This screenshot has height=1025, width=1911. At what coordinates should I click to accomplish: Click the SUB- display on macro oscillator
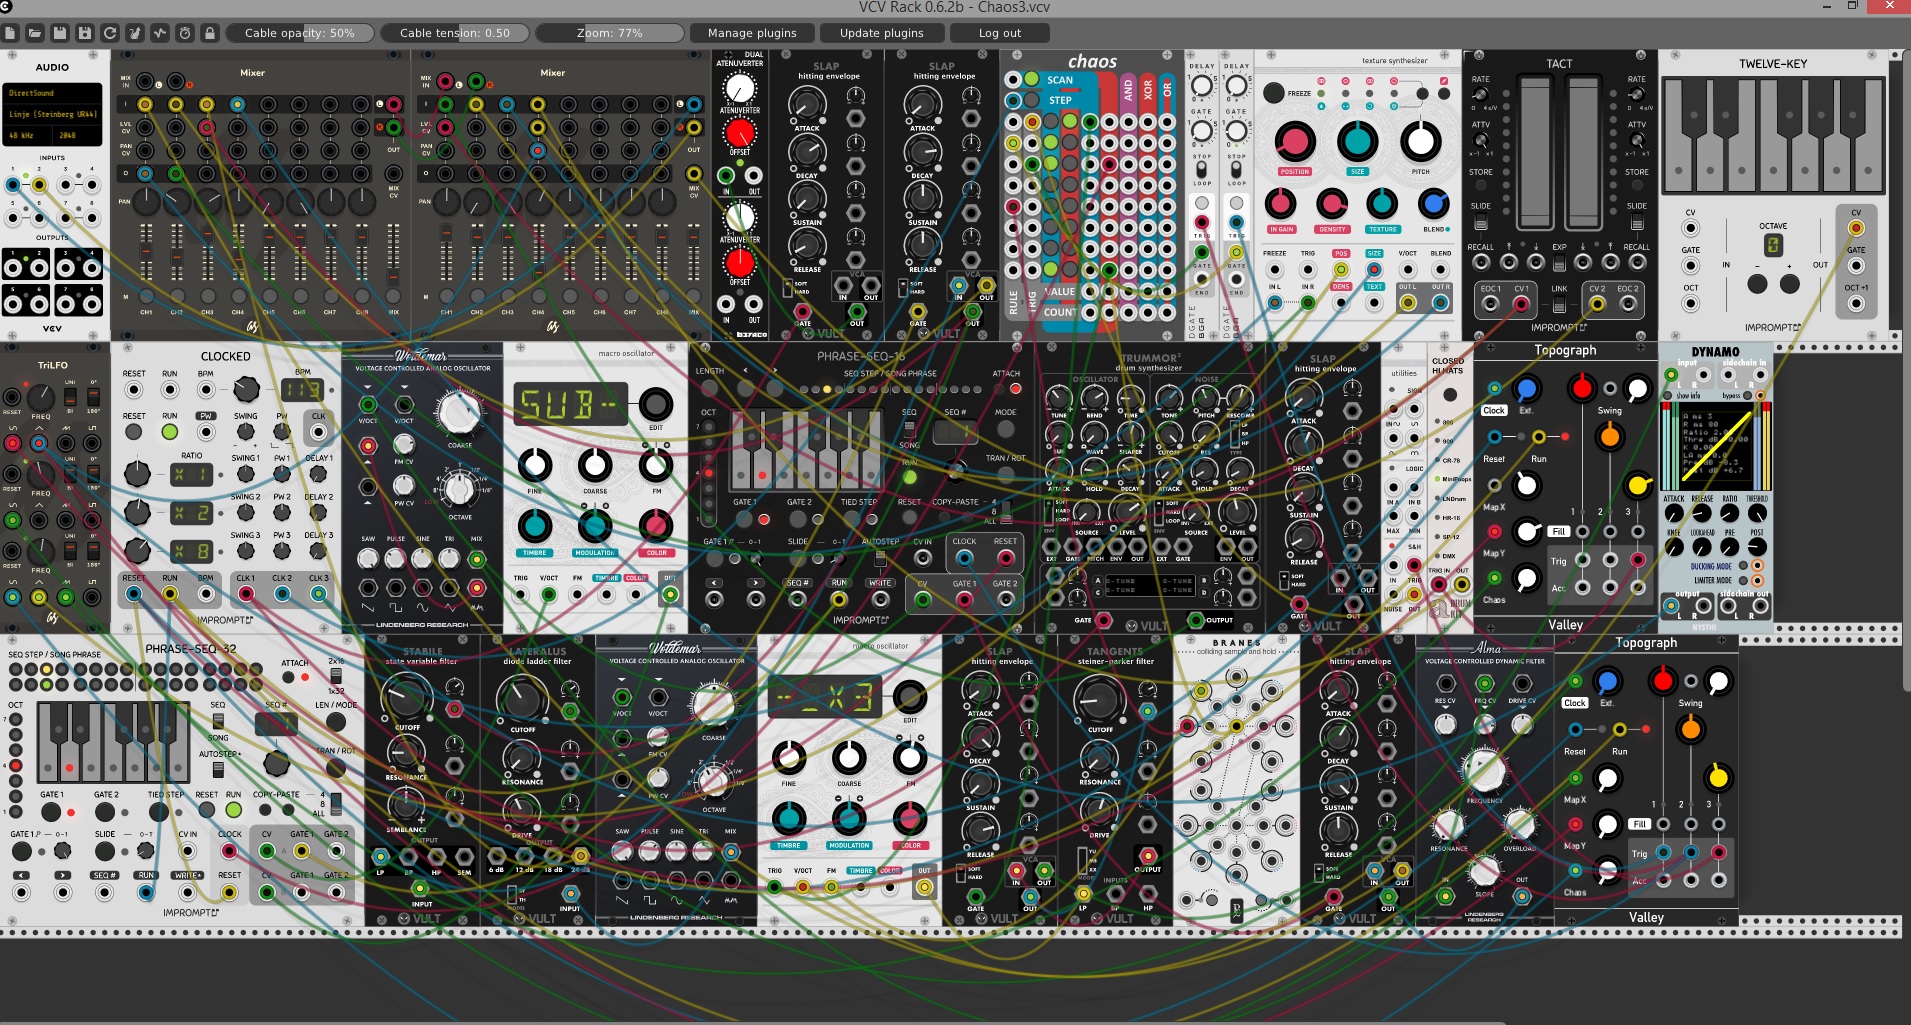tap(571, 404)
